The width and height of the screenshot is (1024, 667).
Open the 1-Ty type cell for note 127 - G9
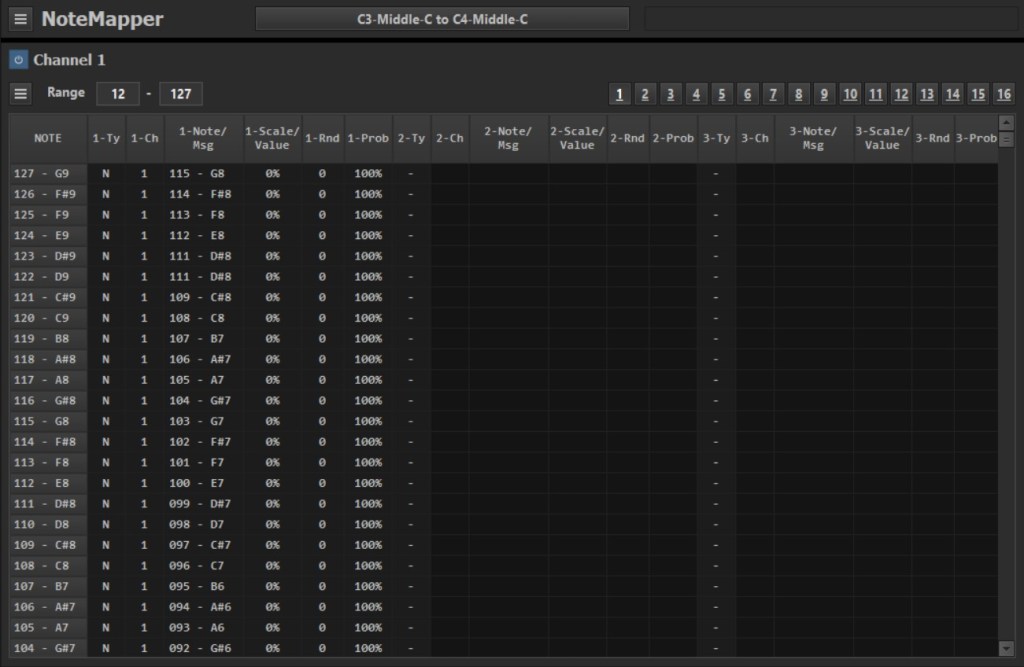[106, 173]
